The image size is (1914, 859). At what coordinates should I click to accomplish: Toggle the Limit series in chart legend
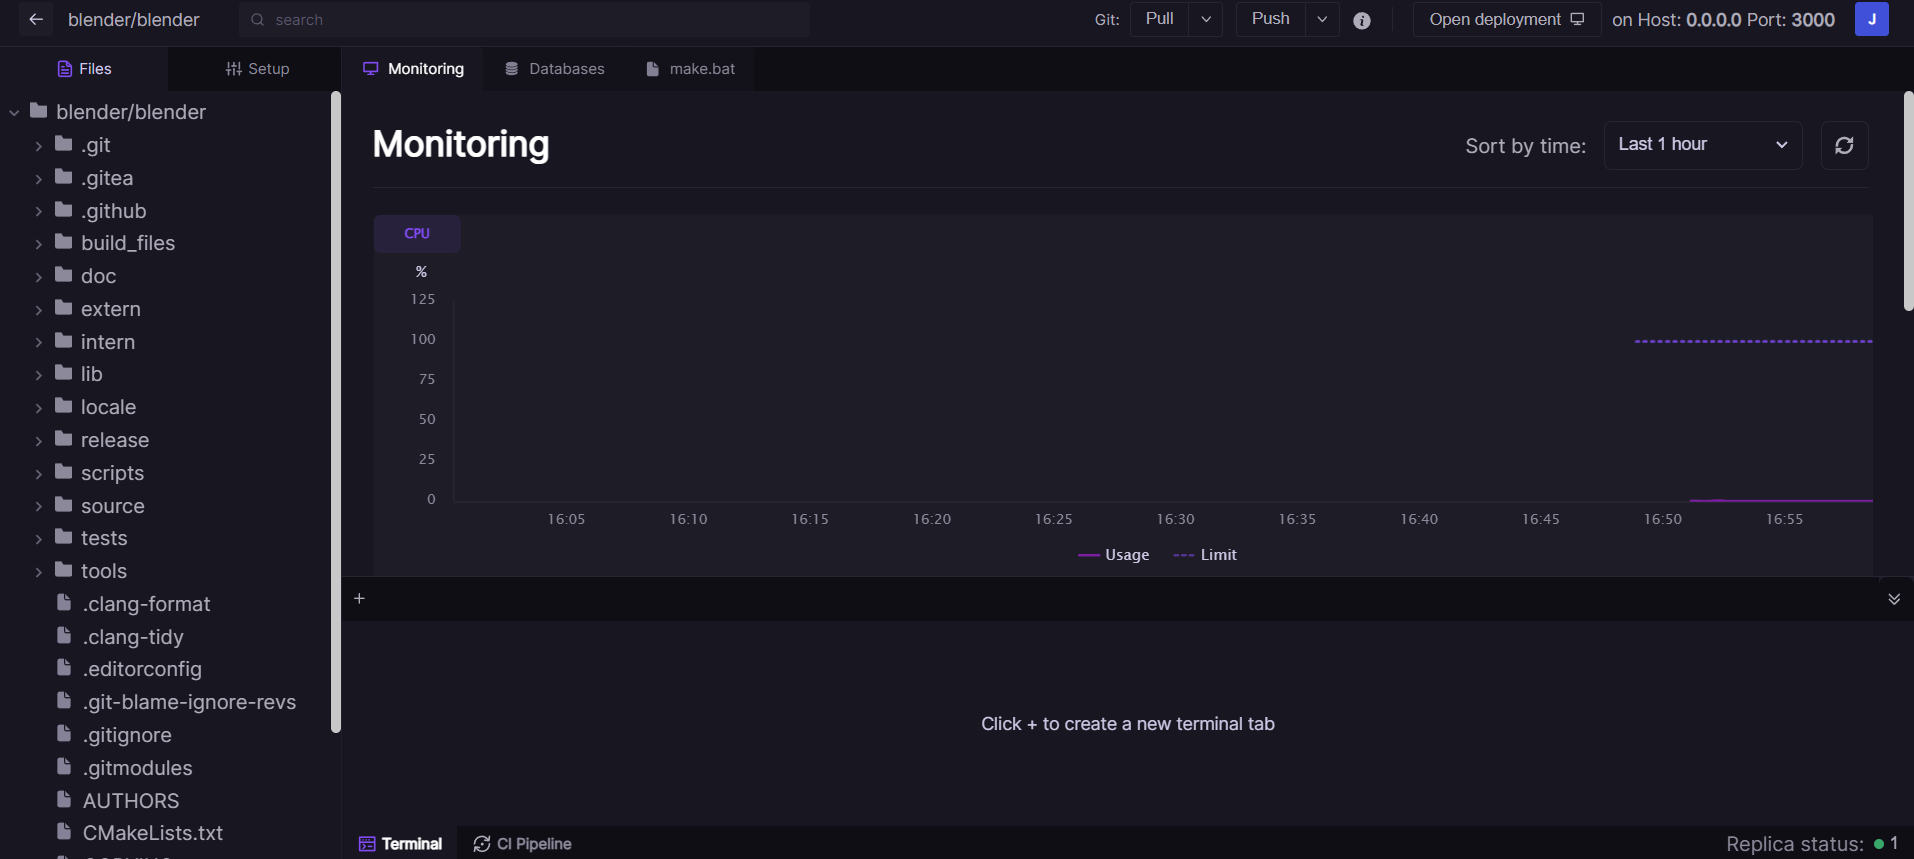click(x=1206, y=555)
